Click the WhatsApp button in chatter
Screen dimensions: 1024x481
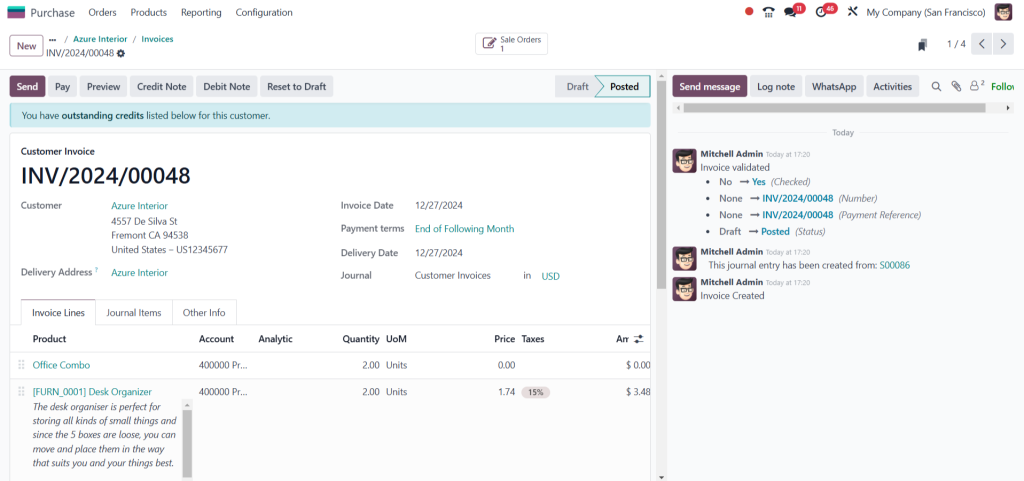tap(834, 86)
